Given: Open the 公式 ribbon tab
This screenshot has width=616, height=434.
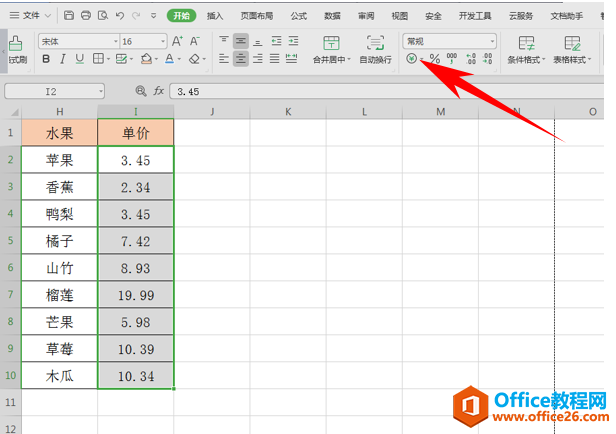Looking at the screenshot, I should (299, 16).
